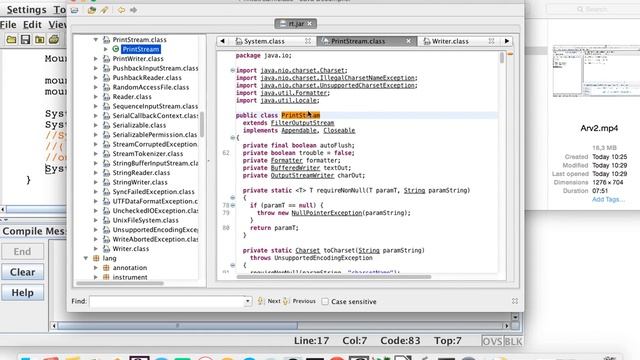Screen dimensions: 640x360
Task: Select StringReader.class in the tree
Action: (x=141, y=173)
